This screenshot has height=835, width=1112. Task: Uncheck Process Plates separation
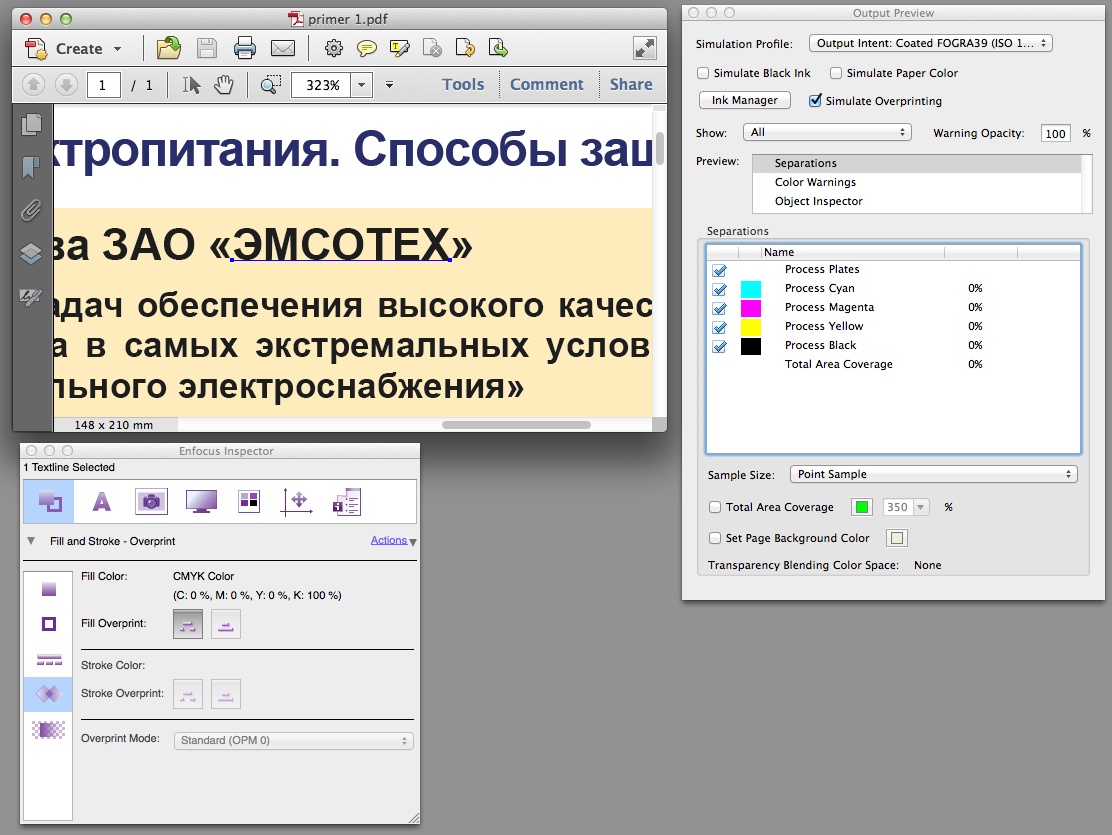[719, 270]
